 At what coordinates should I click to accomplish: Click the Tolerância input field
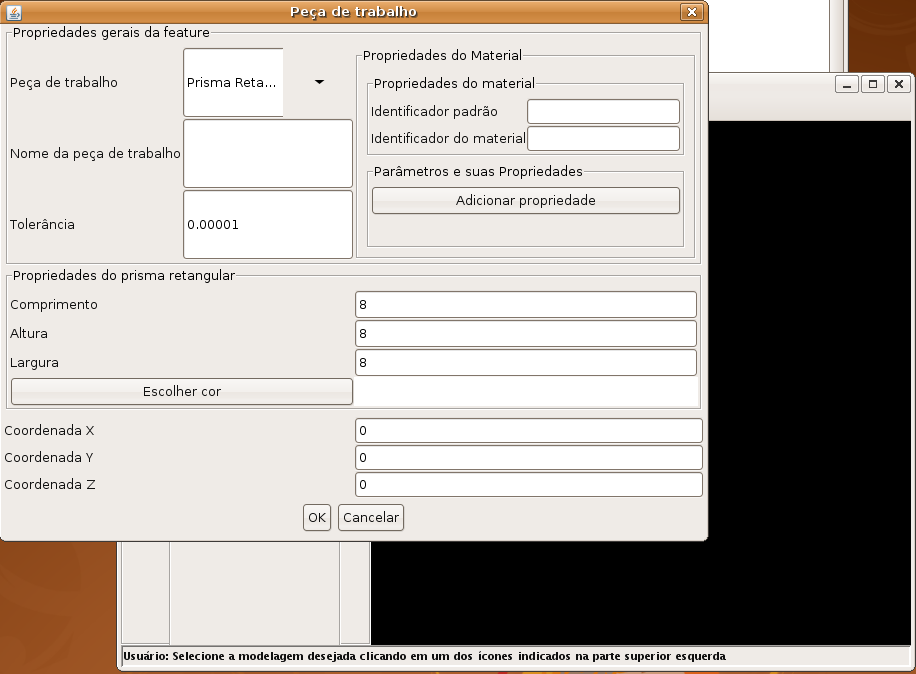click(x=267, y=224)
